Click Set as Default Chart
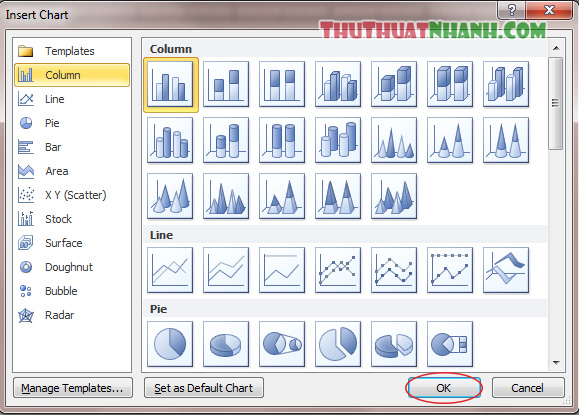Image resolution: width=579 pixels, height=415 pixels. point(204,388)
